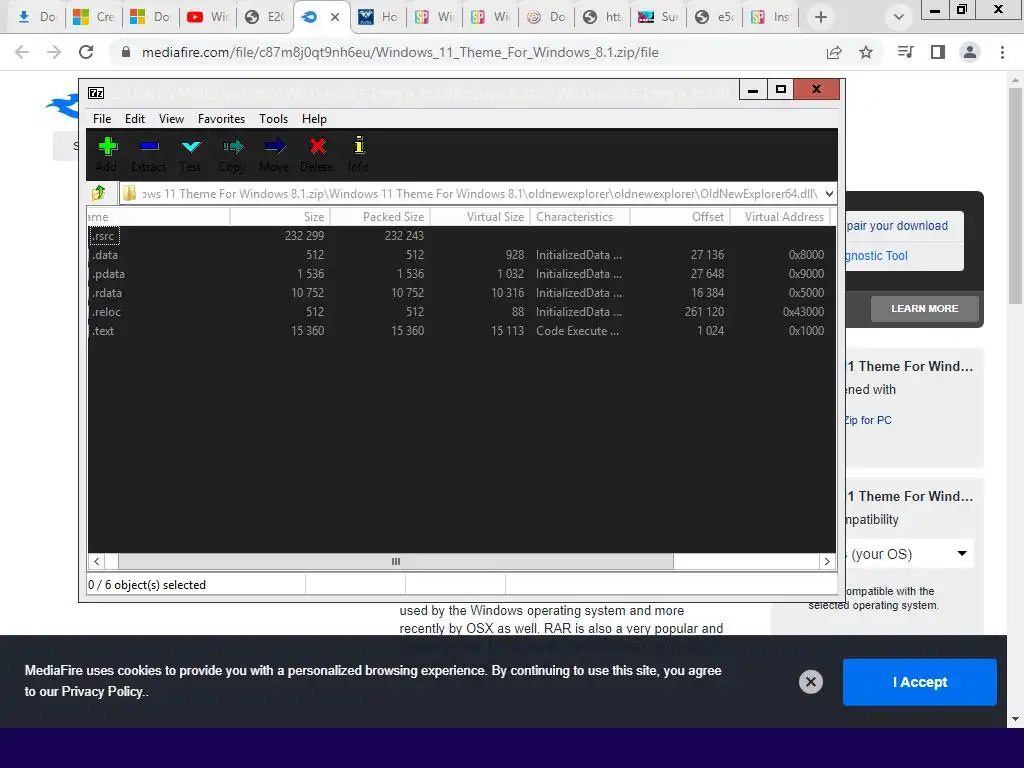Viewport: 1024px width, 768px height.
Task: Click the Test toolbar icon
Action: pos(191,154)
